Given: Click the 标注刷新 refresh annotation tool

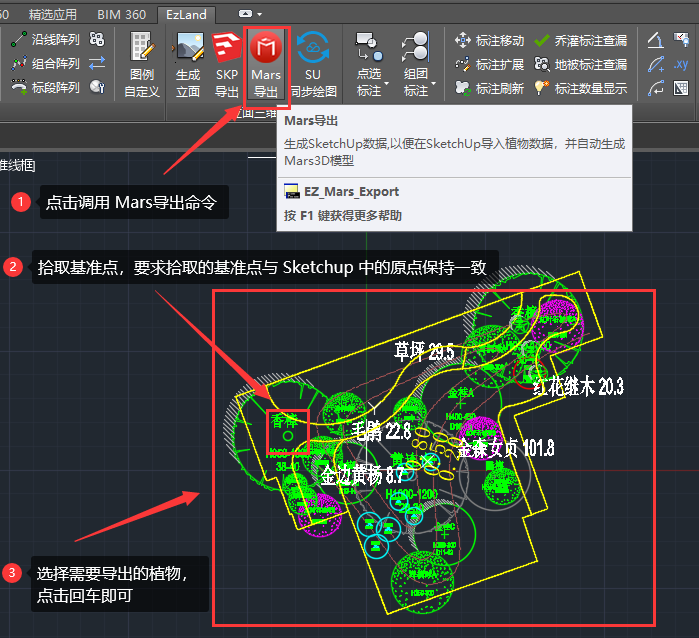Looking at the screenshot, I should [x=489, y=88].
